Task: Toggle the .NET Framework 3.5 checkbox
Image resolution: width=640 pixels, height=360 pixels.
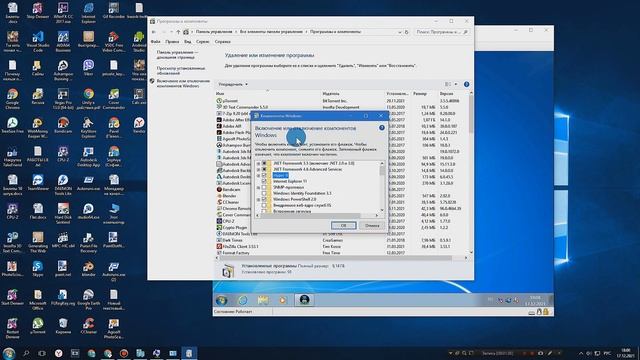Action: tap(264, 163)
